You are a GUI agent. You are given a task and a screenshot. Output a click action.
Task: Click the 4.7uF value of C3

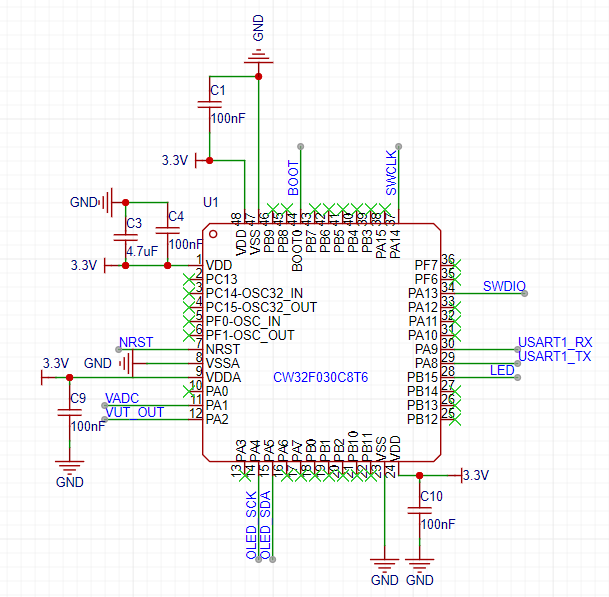tap(142, 251)
